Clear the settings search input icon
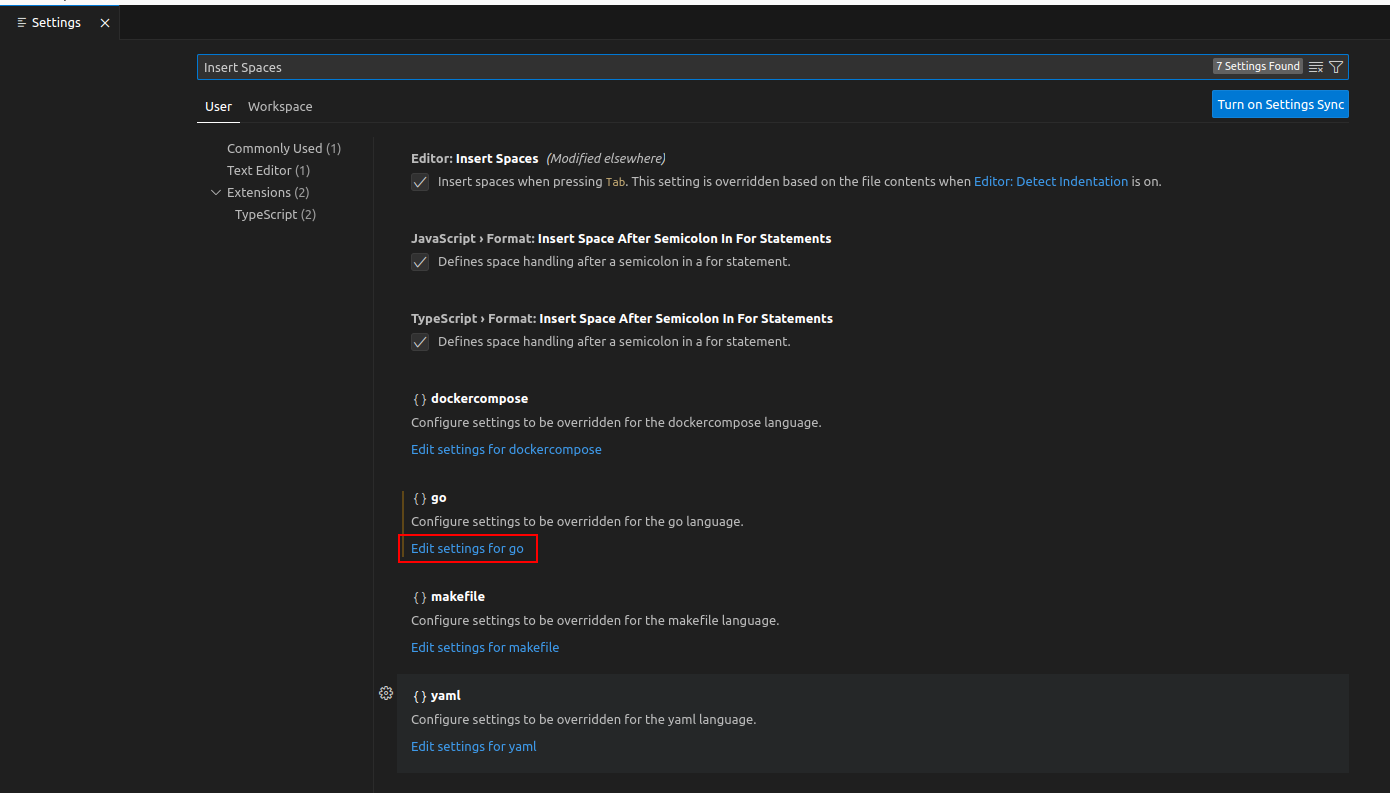 pyautogui.click(x=1316, y=67)
